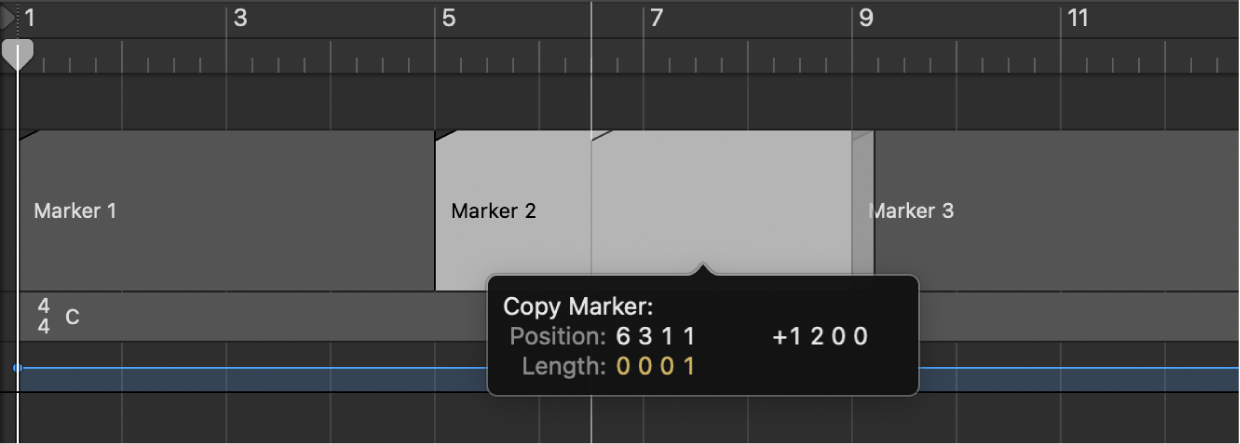Click the 4/4 time signature
This screenshot has width=1240, height=444.
(44, 316)
